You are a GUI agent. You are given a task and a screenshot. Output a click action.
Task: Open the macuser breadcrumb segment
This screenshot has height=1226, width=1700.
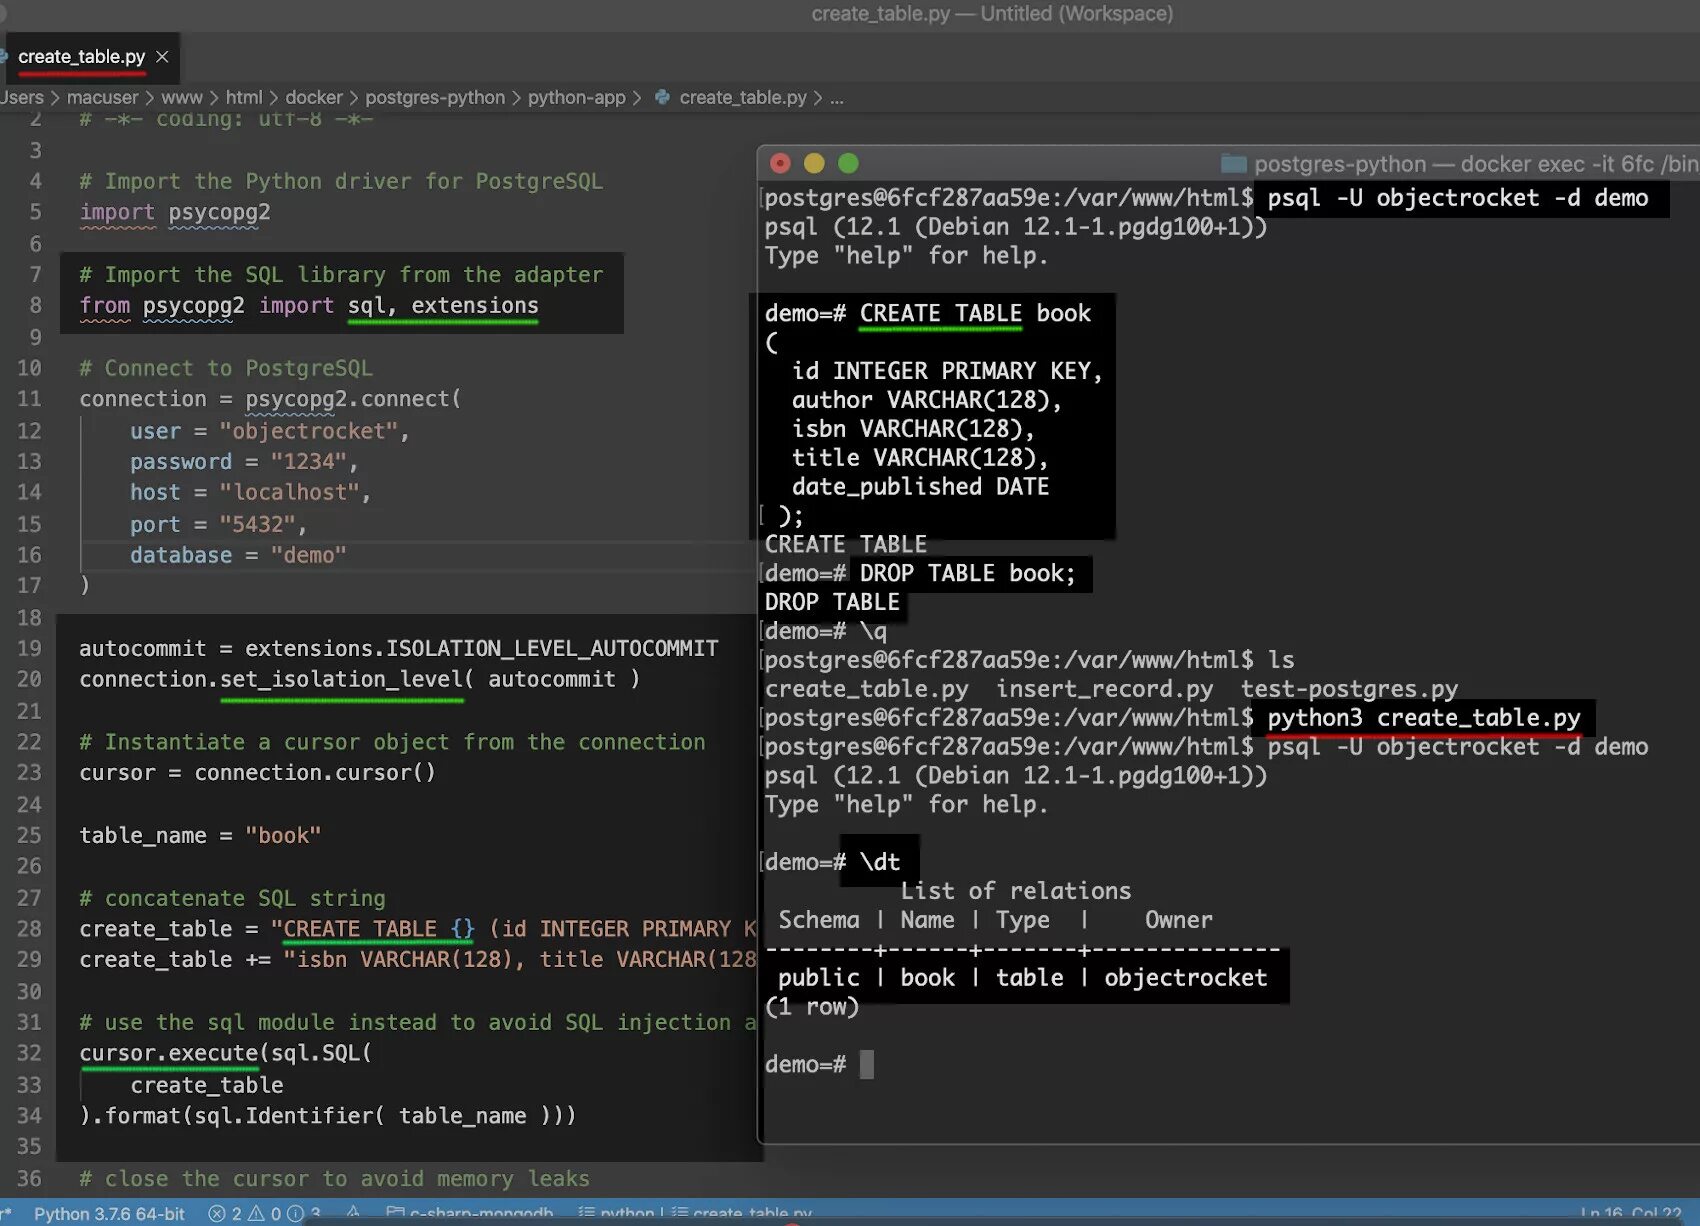click(102, 97)
